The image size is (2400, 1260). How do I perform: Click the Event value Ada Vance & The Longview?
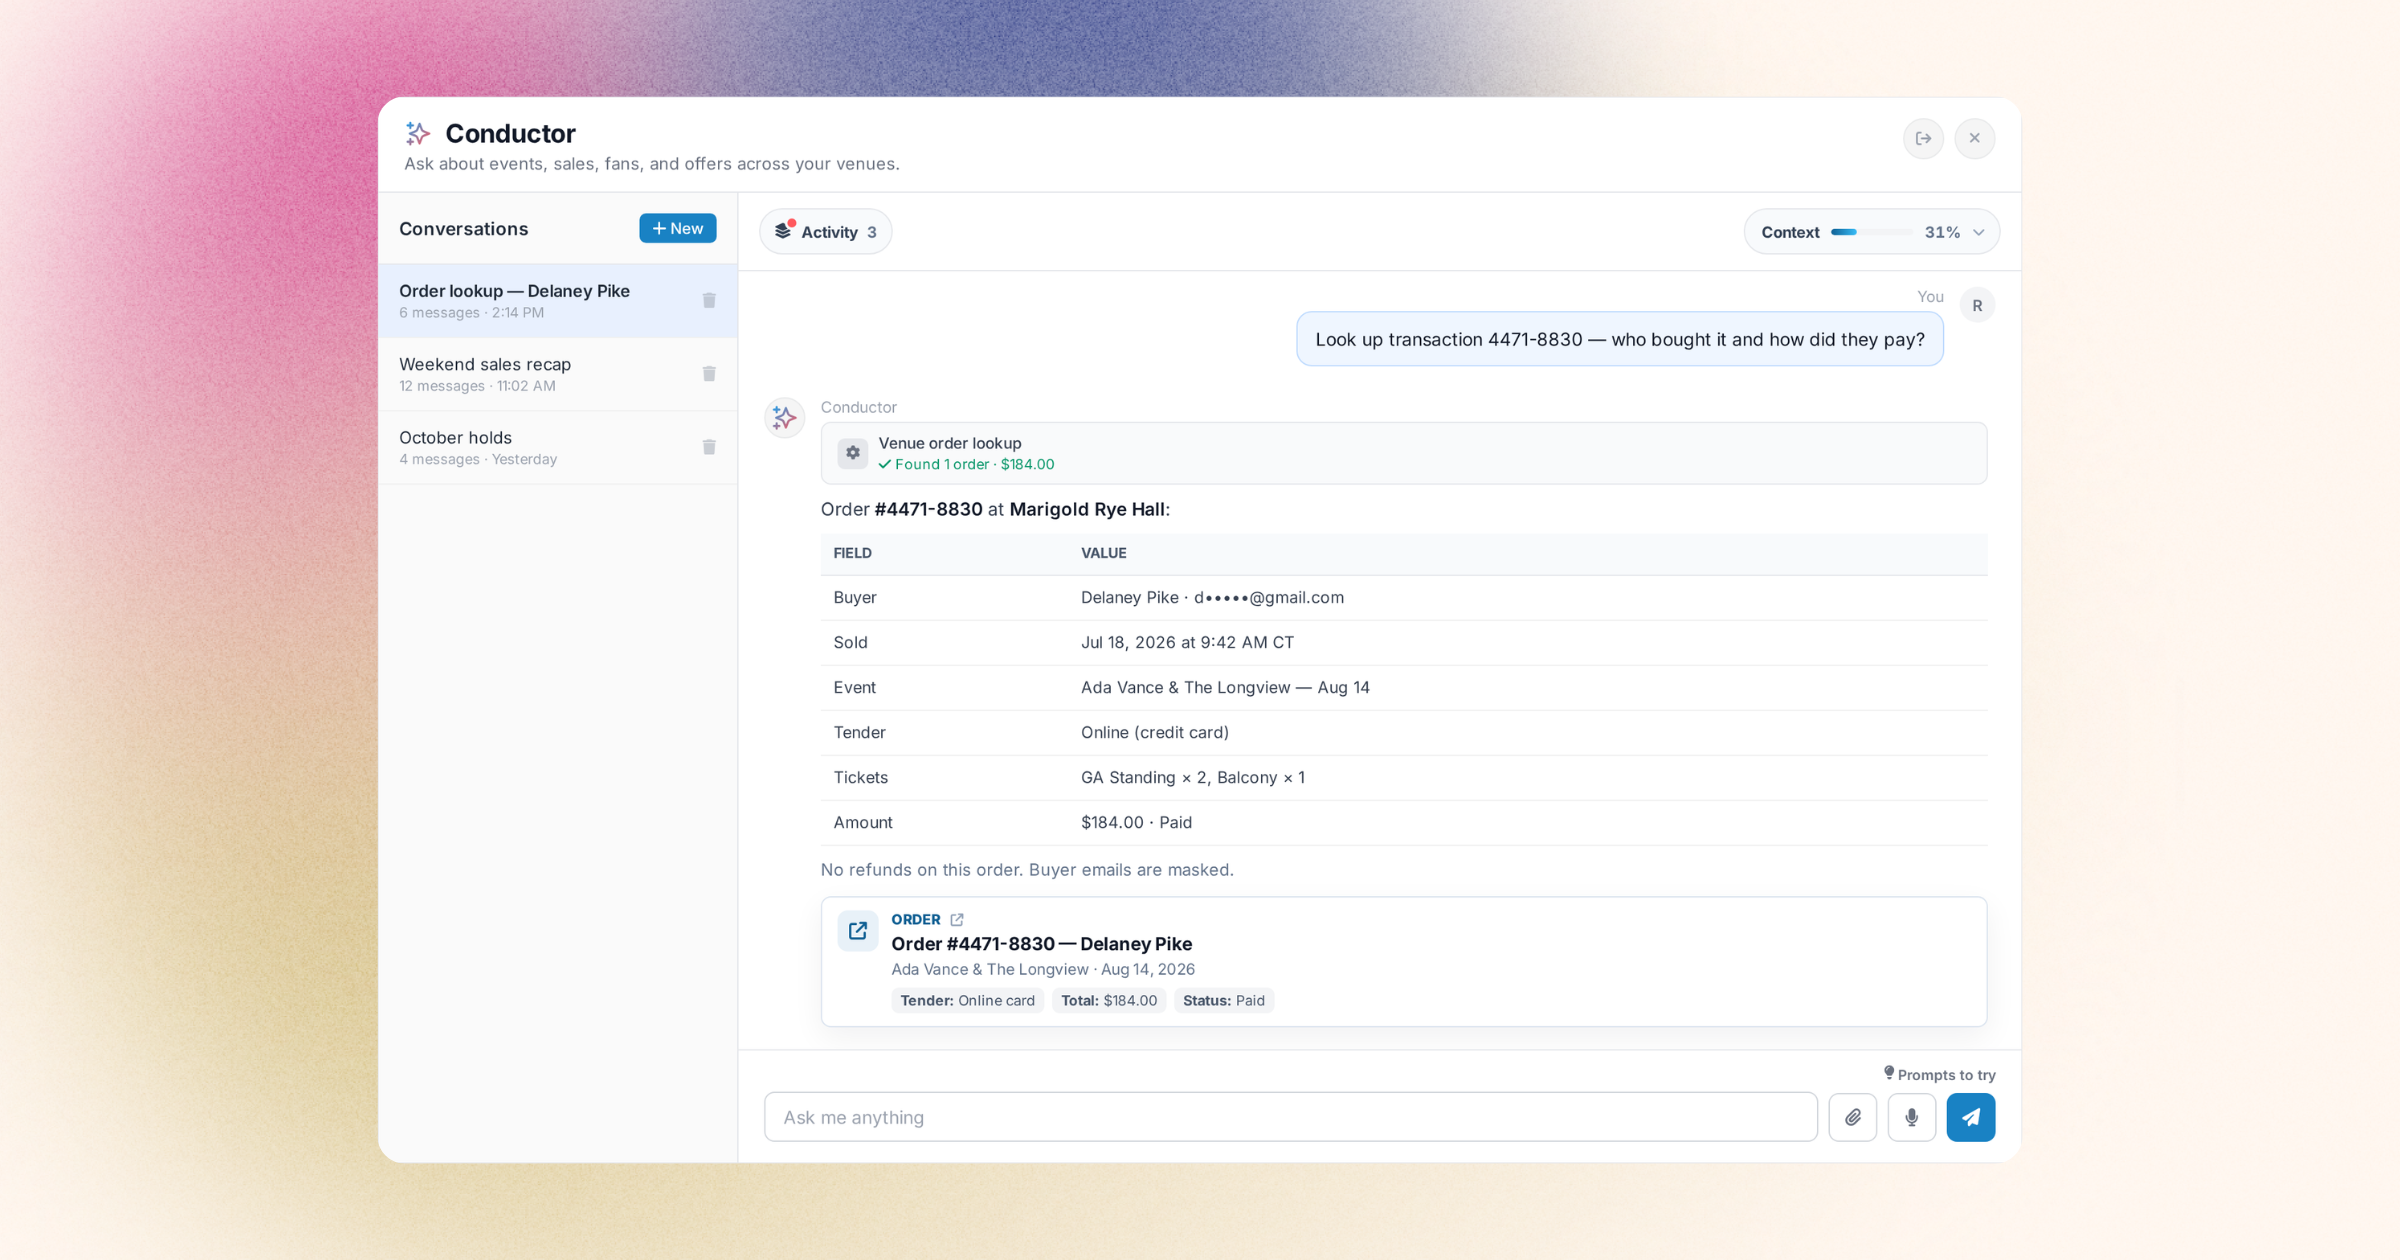[x=1225, y=687]
